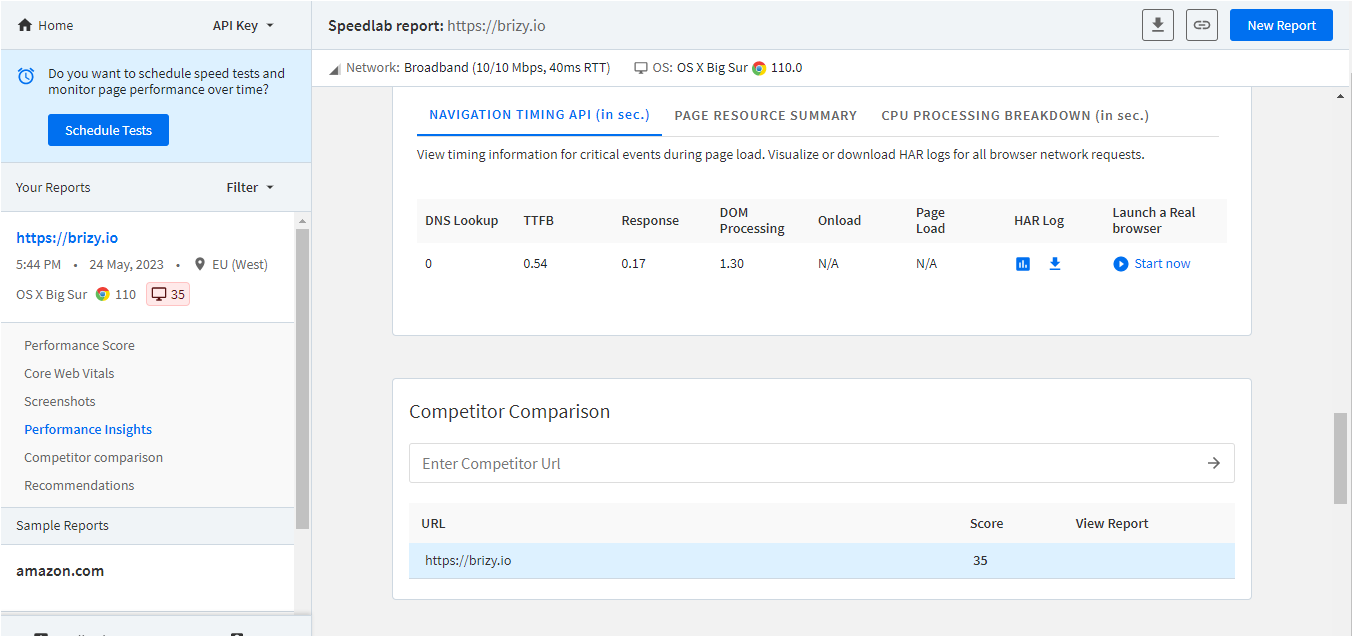Switch to Navigation Timing API tab
This screenshot has height=637, width=1353.
click(539, 115)
